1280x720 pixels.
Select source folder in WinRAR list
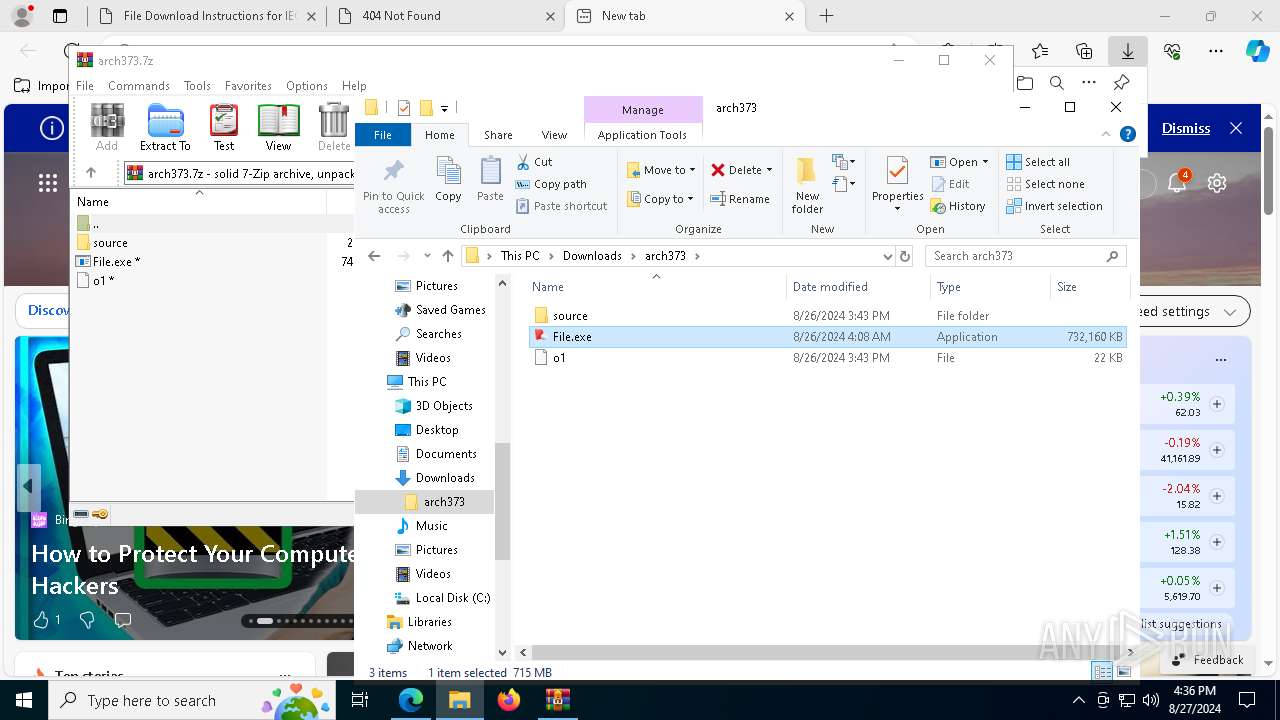(x=110, y=243)
